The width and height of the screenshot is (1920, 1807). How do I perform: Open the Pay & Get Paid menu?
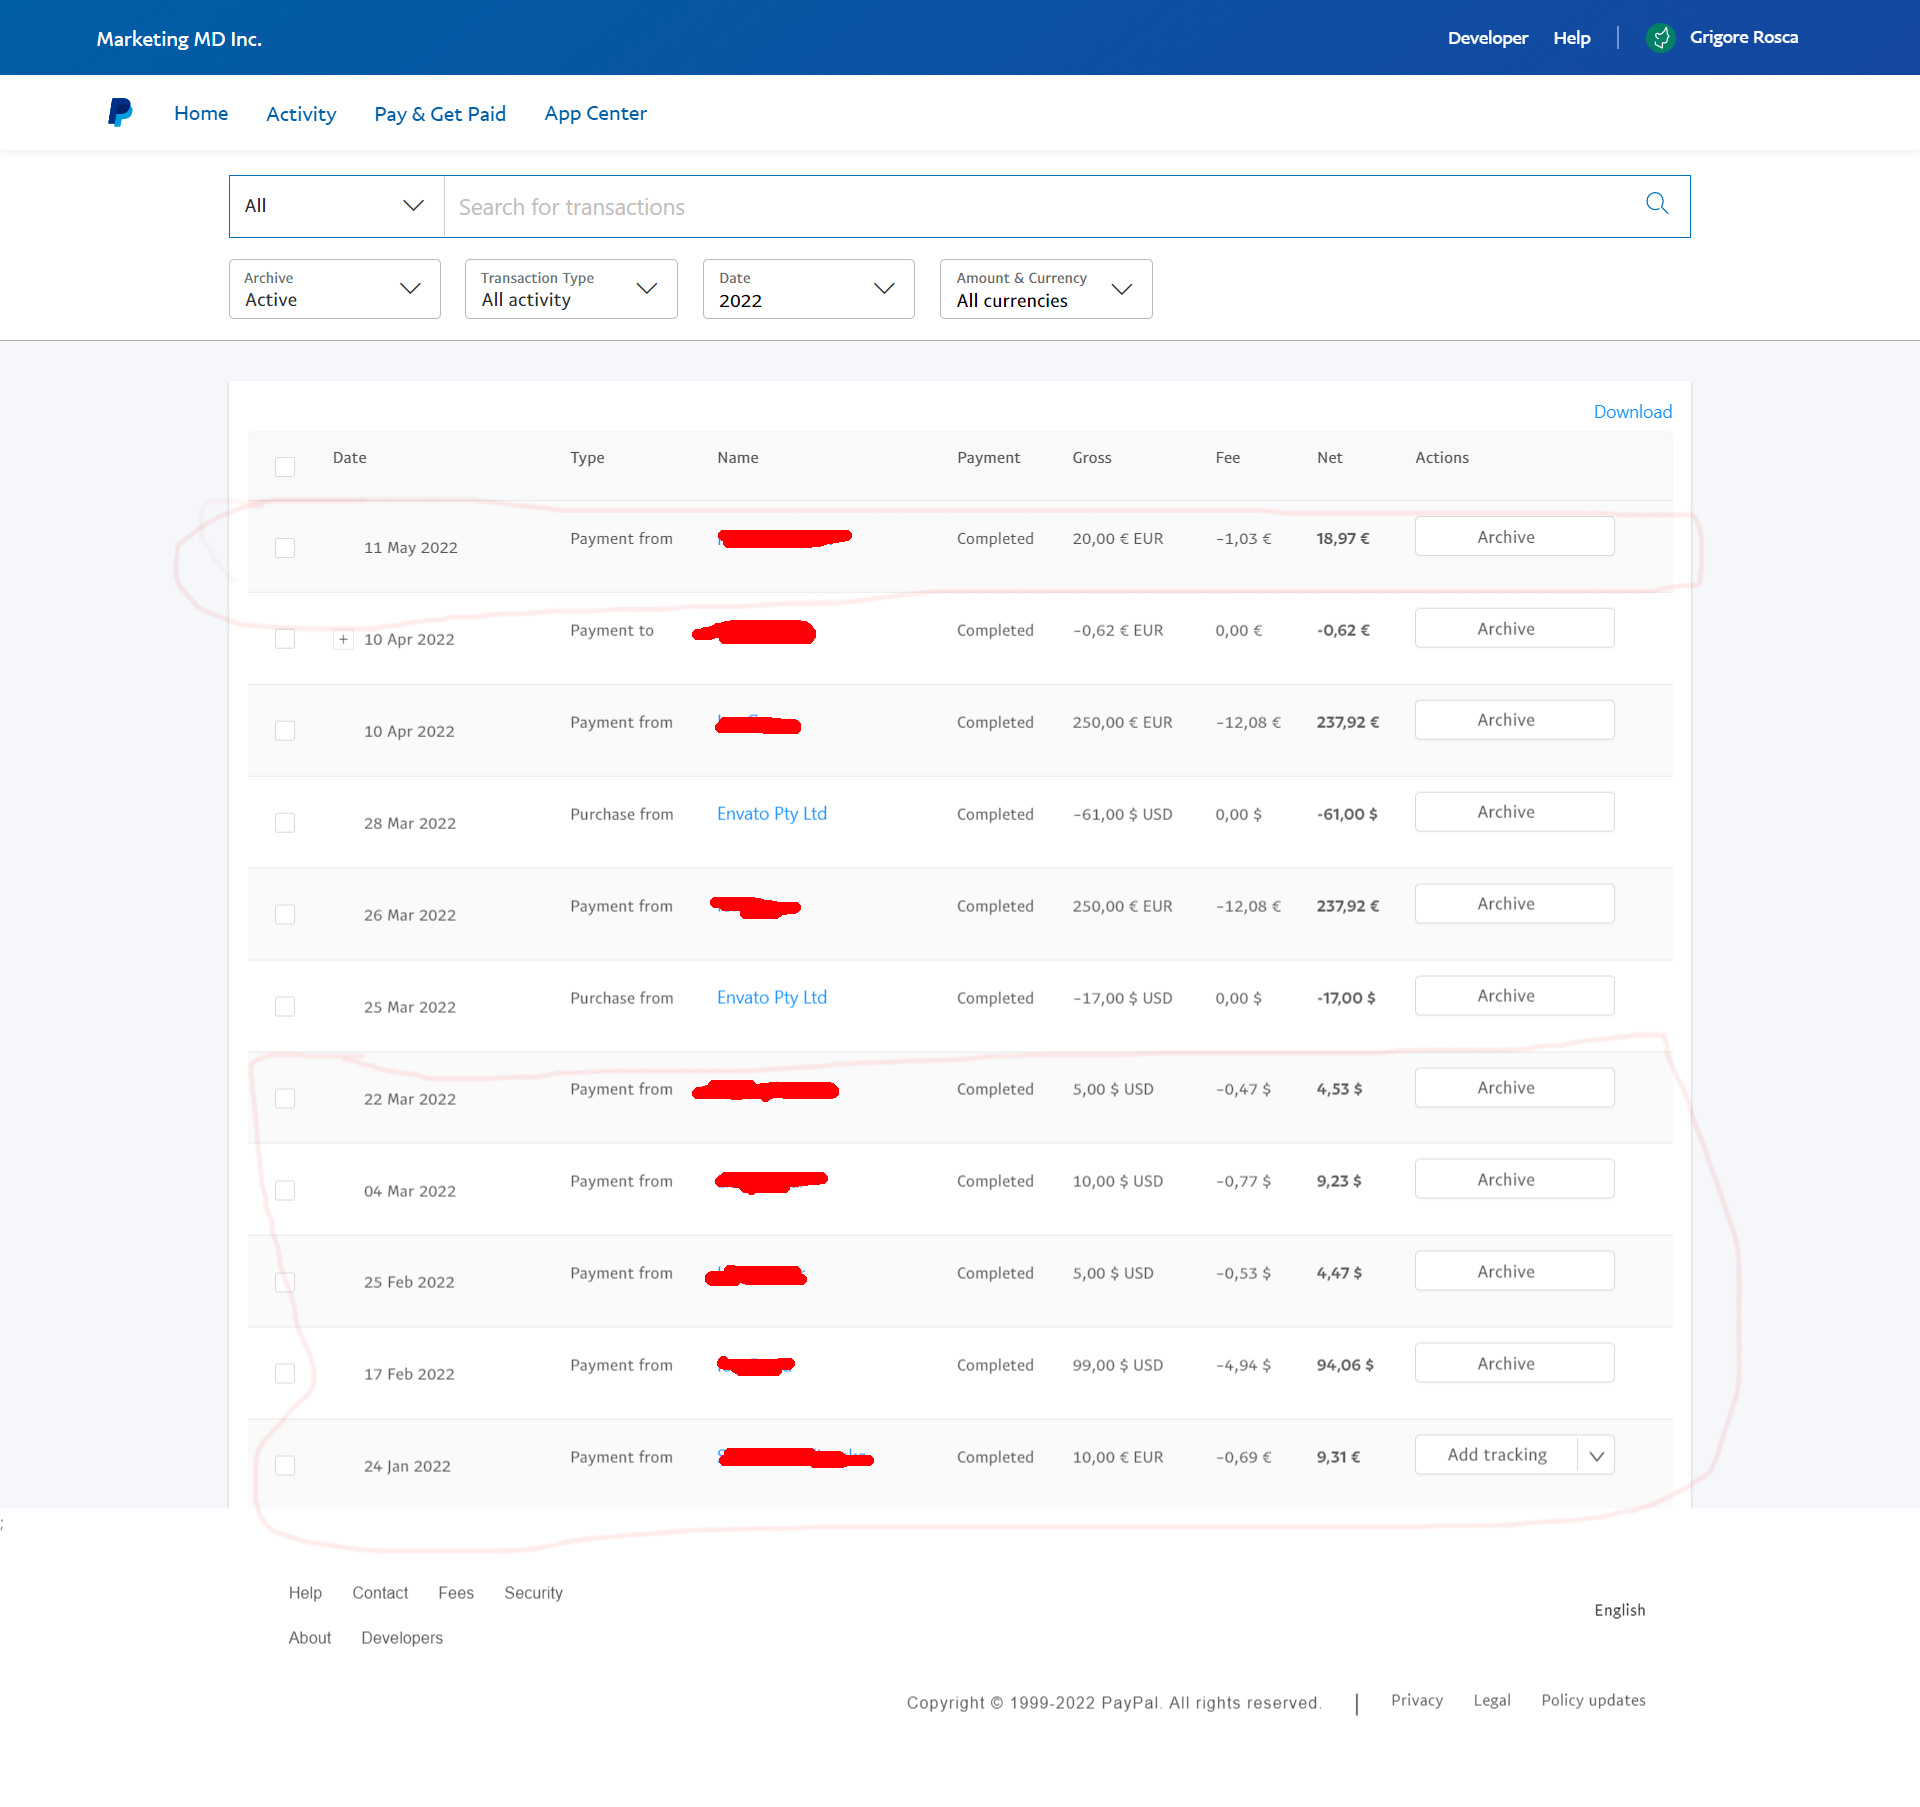pyautogui.click(x=440, y=114)
